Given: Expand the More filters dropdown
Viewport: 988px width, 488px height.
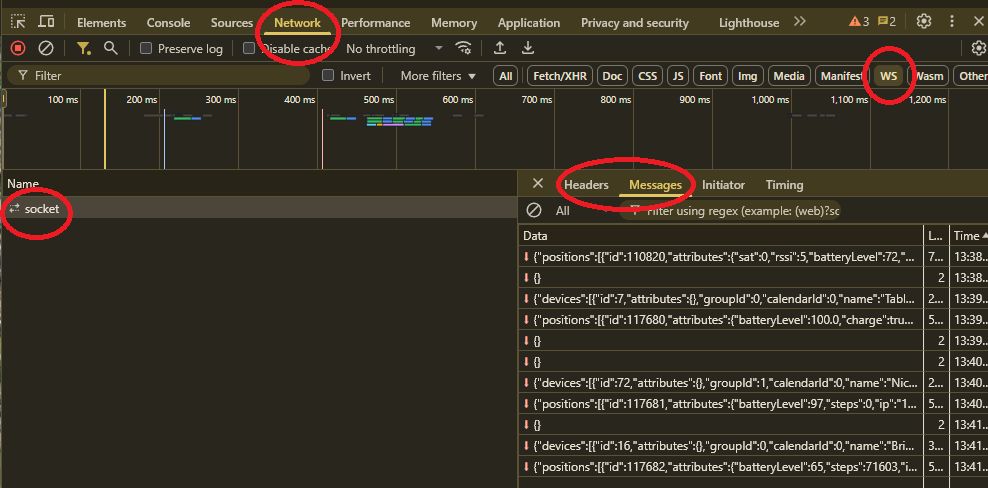Looking at the screenshot, I should [x=439, y=75].
